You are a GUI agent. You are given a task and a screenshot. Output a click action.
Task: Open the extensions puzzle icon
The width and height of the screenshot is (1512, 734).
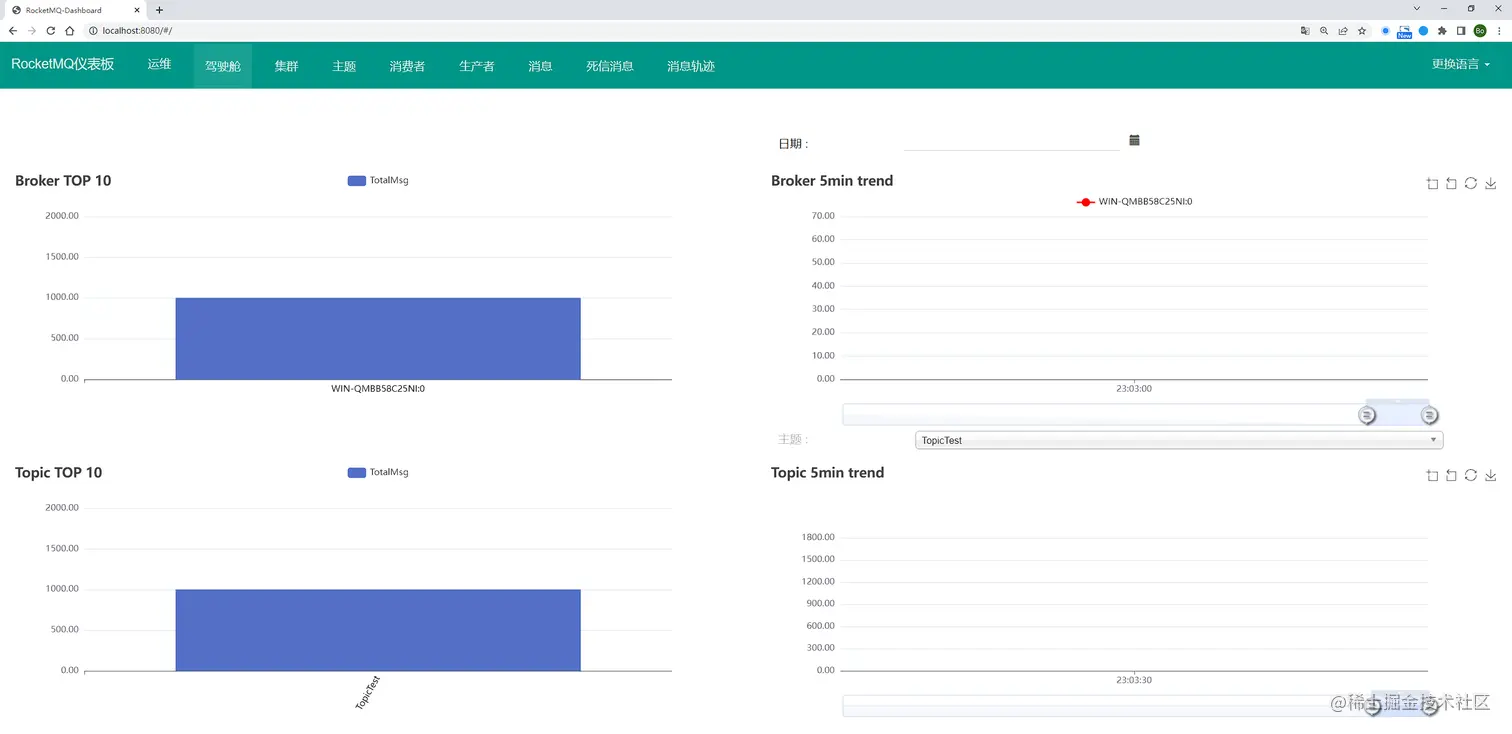(1442, 31)
